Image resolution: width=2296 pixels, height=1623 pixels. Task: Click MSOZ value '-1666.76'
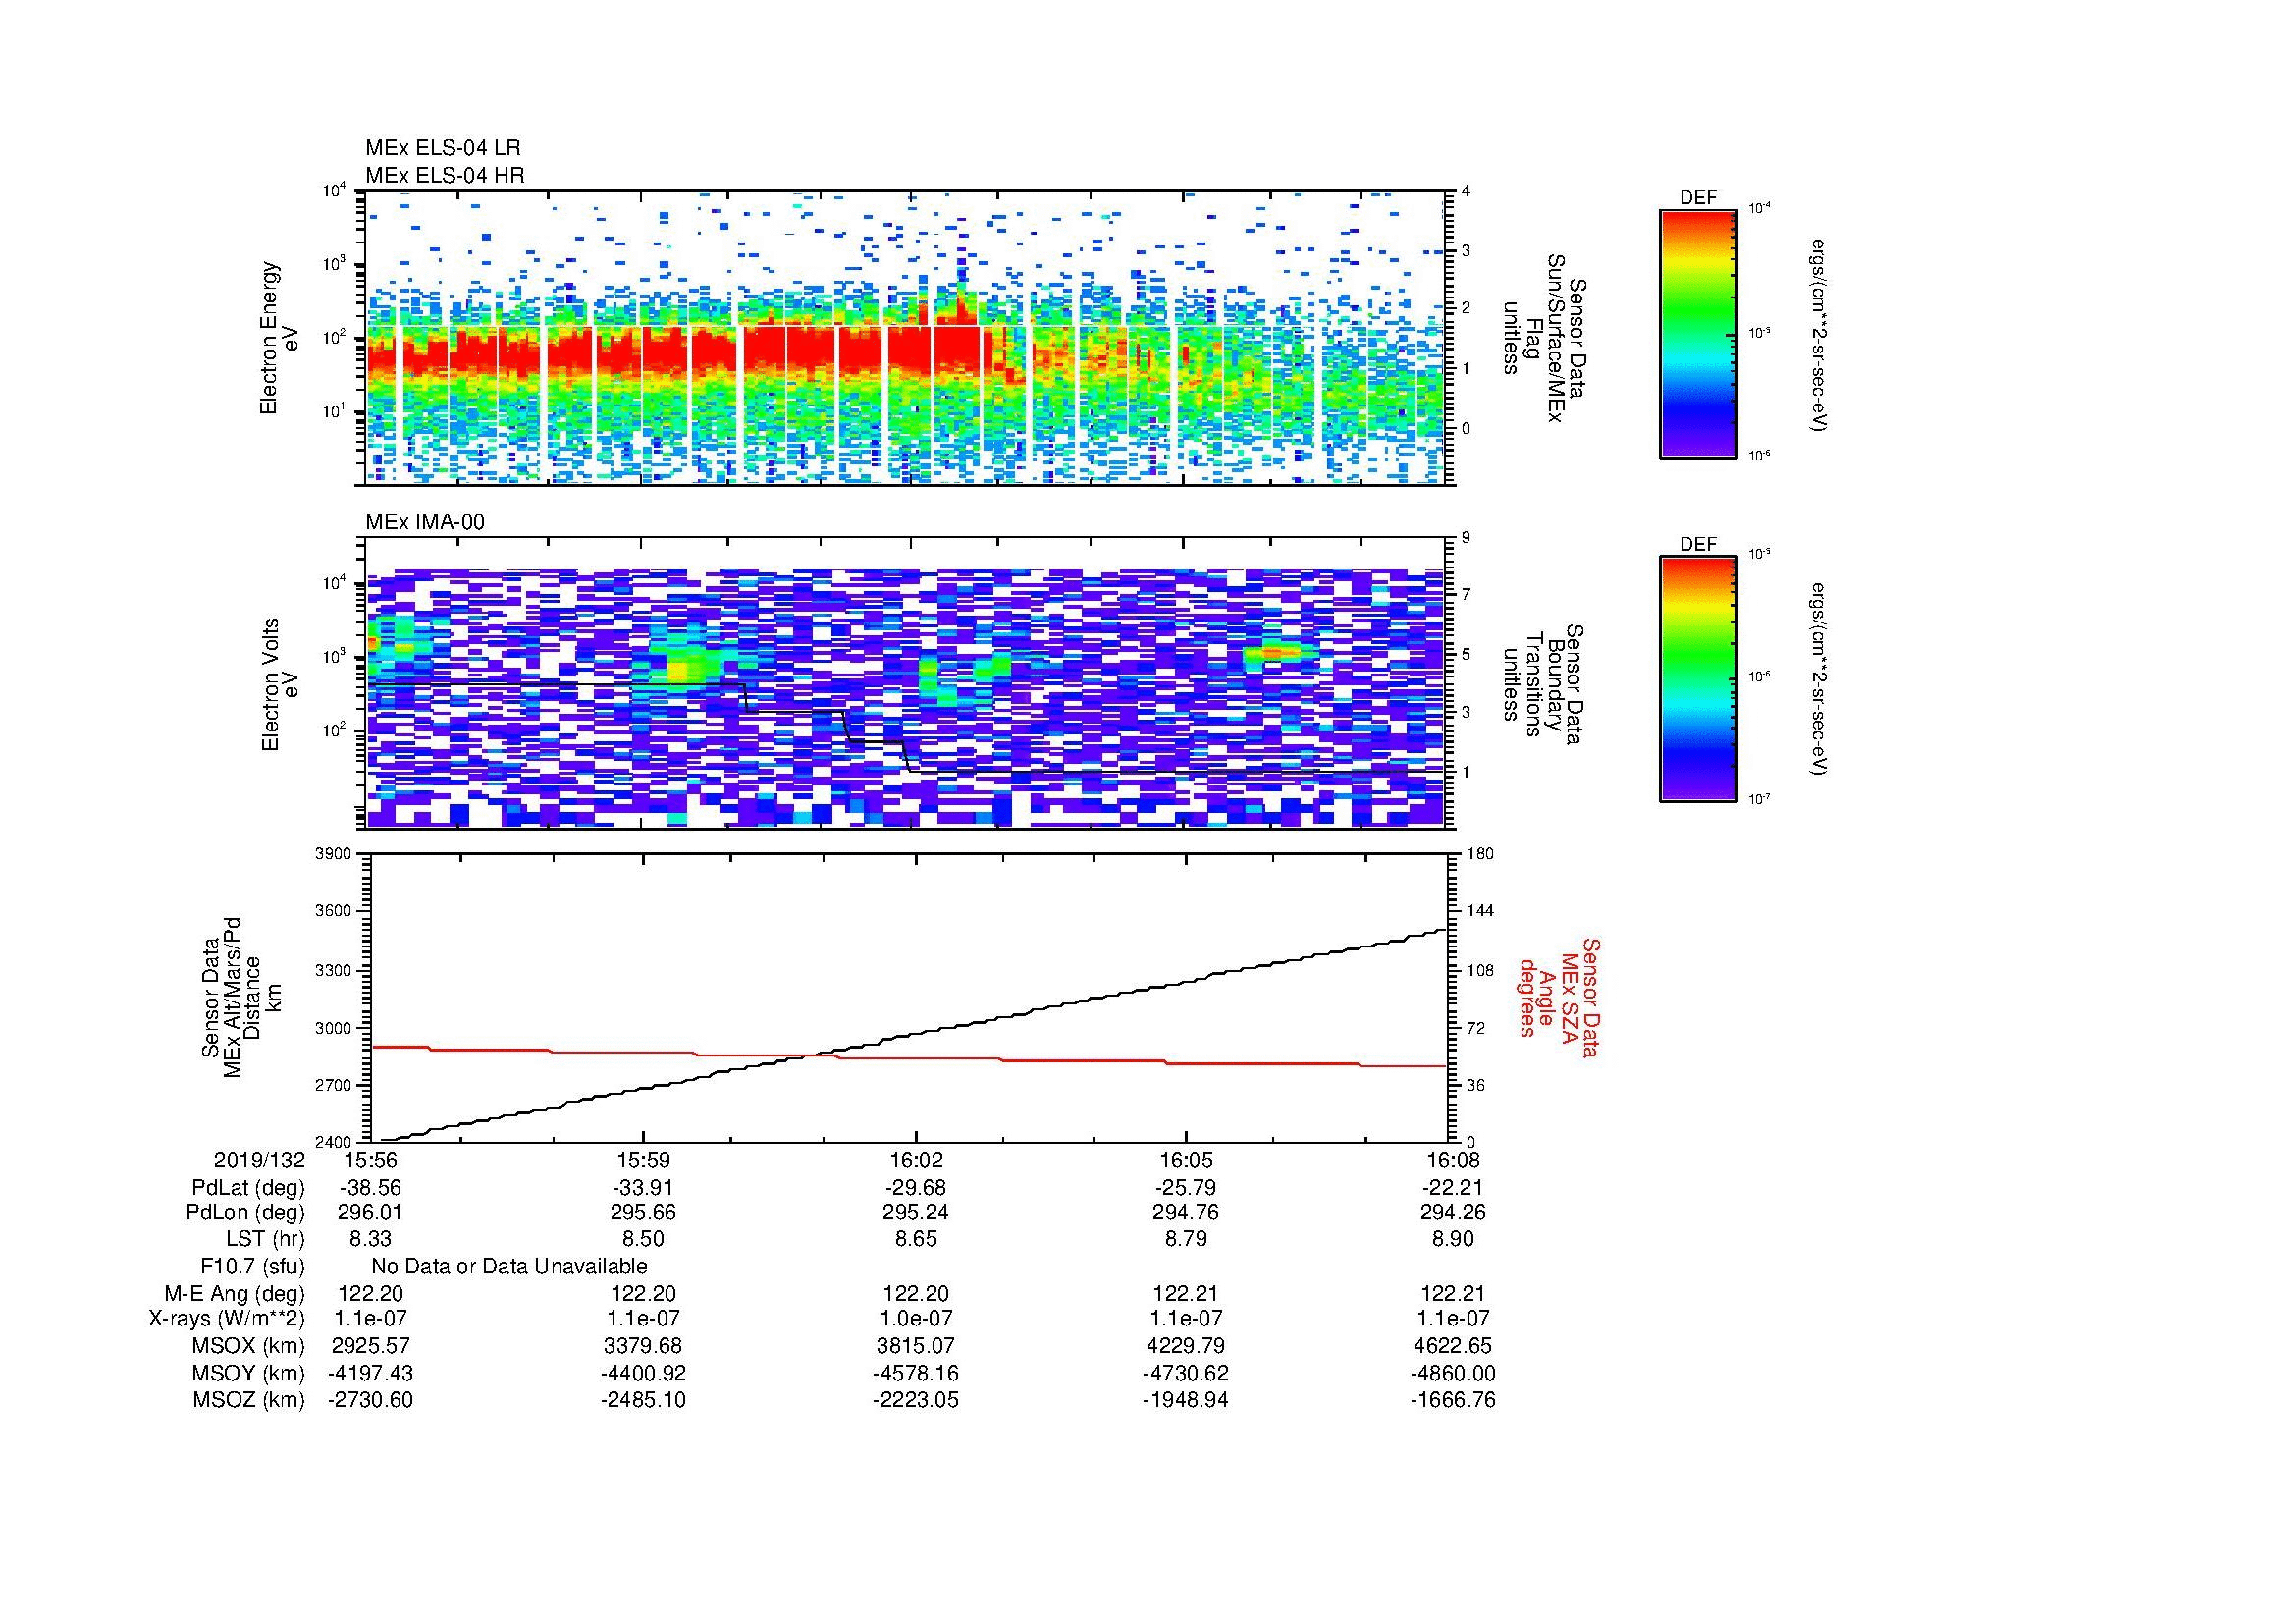click(x=1453, y=1400)
